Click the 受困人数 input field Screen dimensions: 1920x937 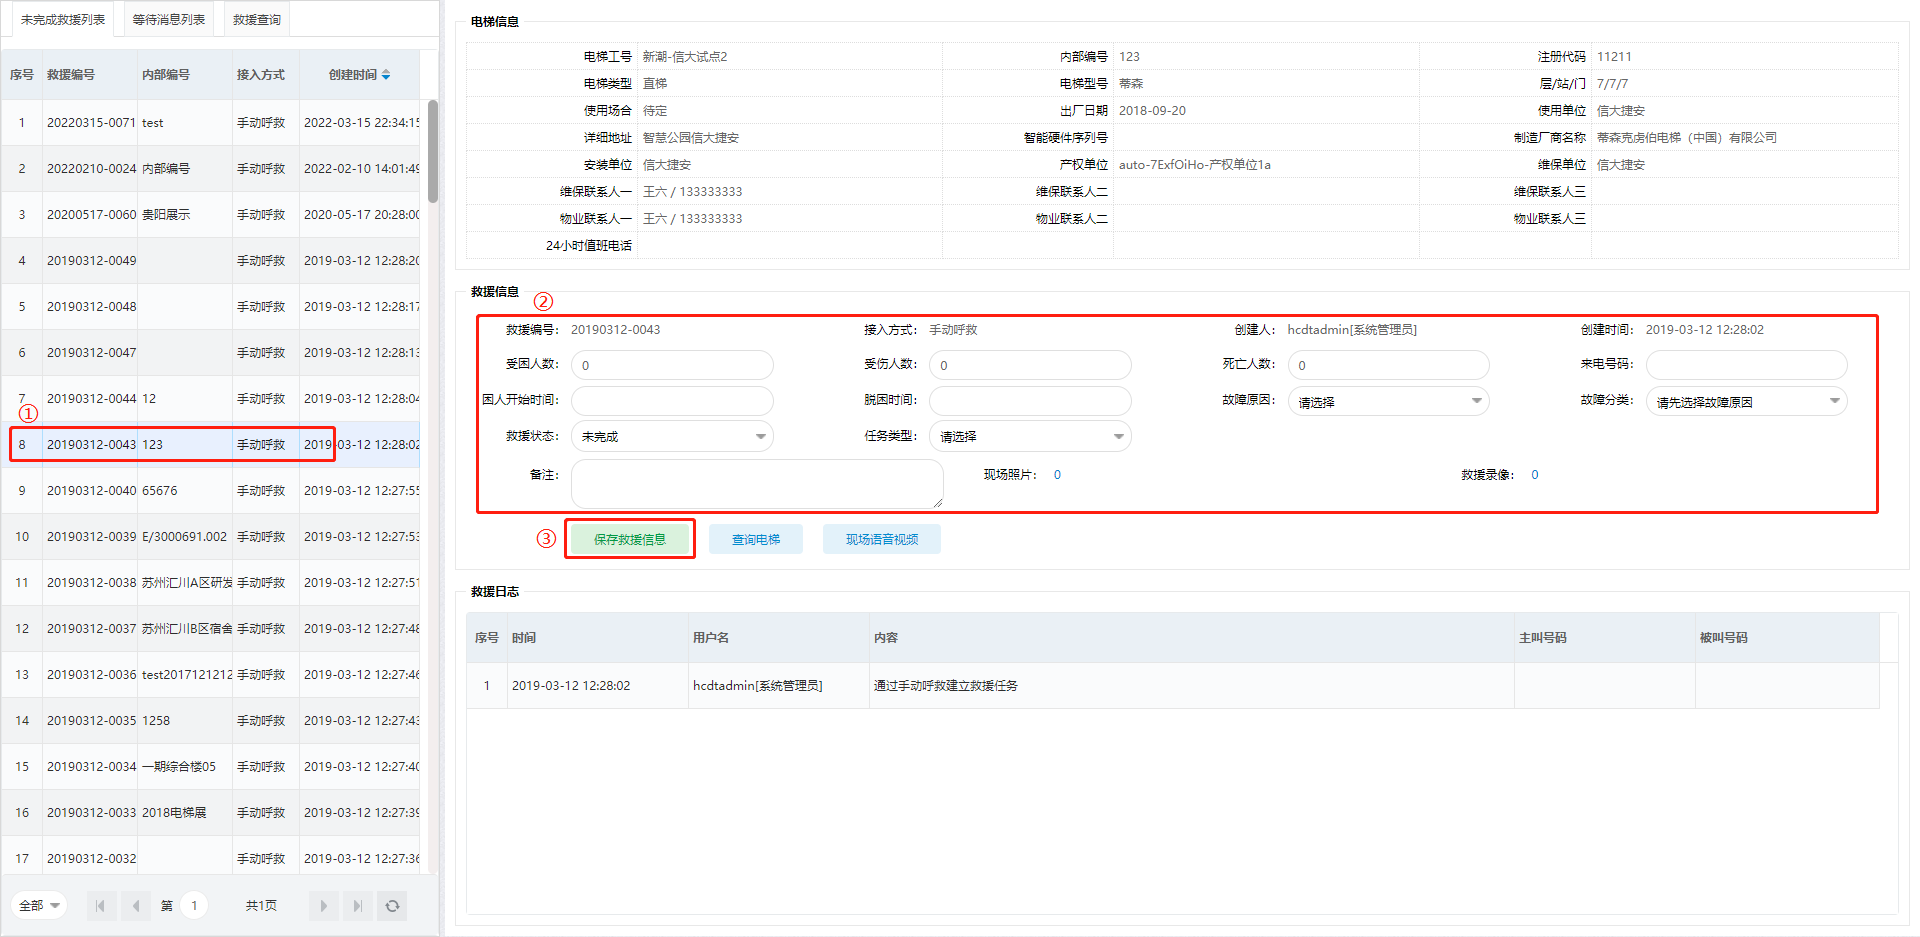tap(672, 365)
